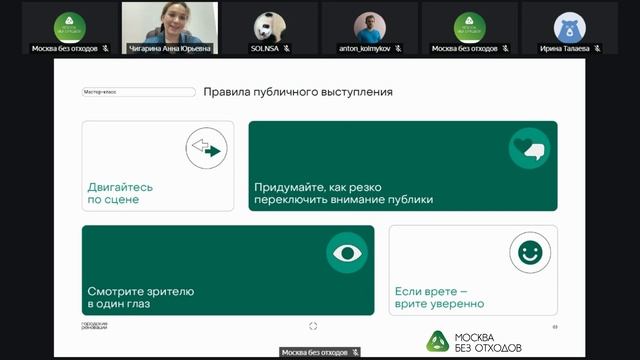Click the uppercase МОСКВА БЕЗ ОТХОДОВ logo text

tap(488, 342)
